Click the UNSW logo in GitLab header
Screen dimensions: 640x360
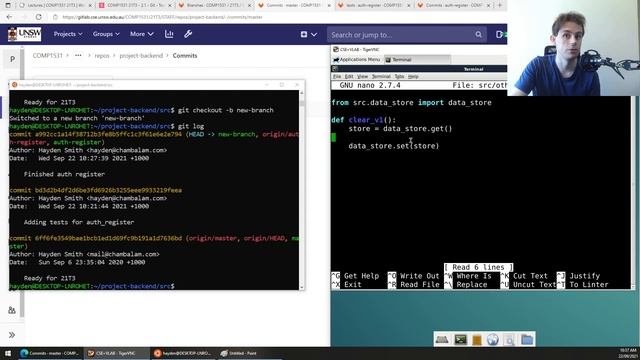click(24, 34)
